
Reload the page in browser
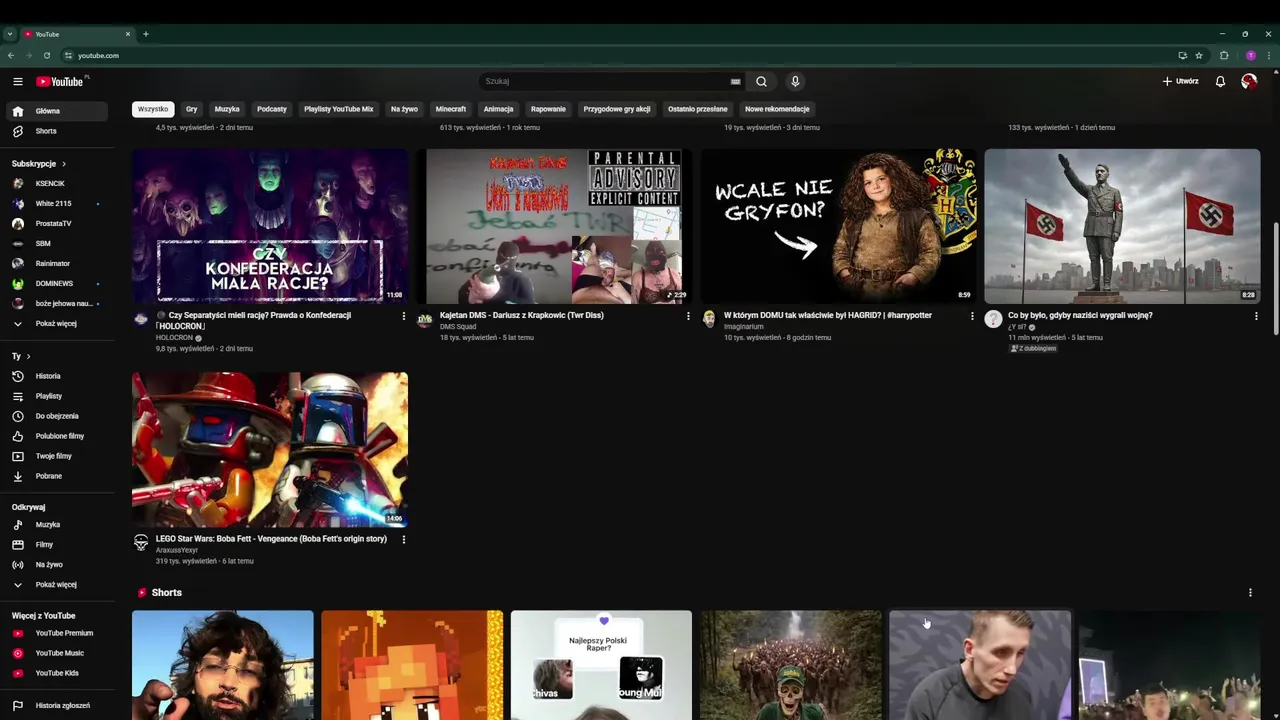coord(47,55)
